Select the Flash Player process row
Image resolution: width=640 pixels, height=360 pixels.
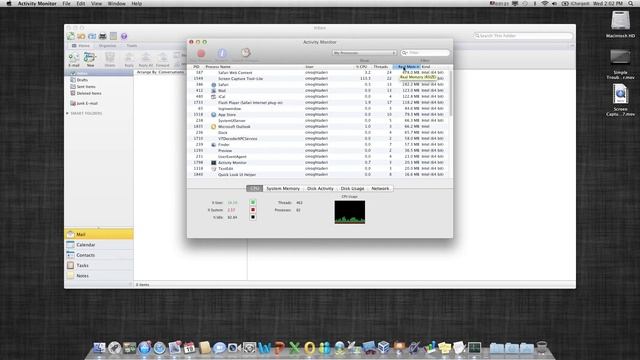(318, 102)
